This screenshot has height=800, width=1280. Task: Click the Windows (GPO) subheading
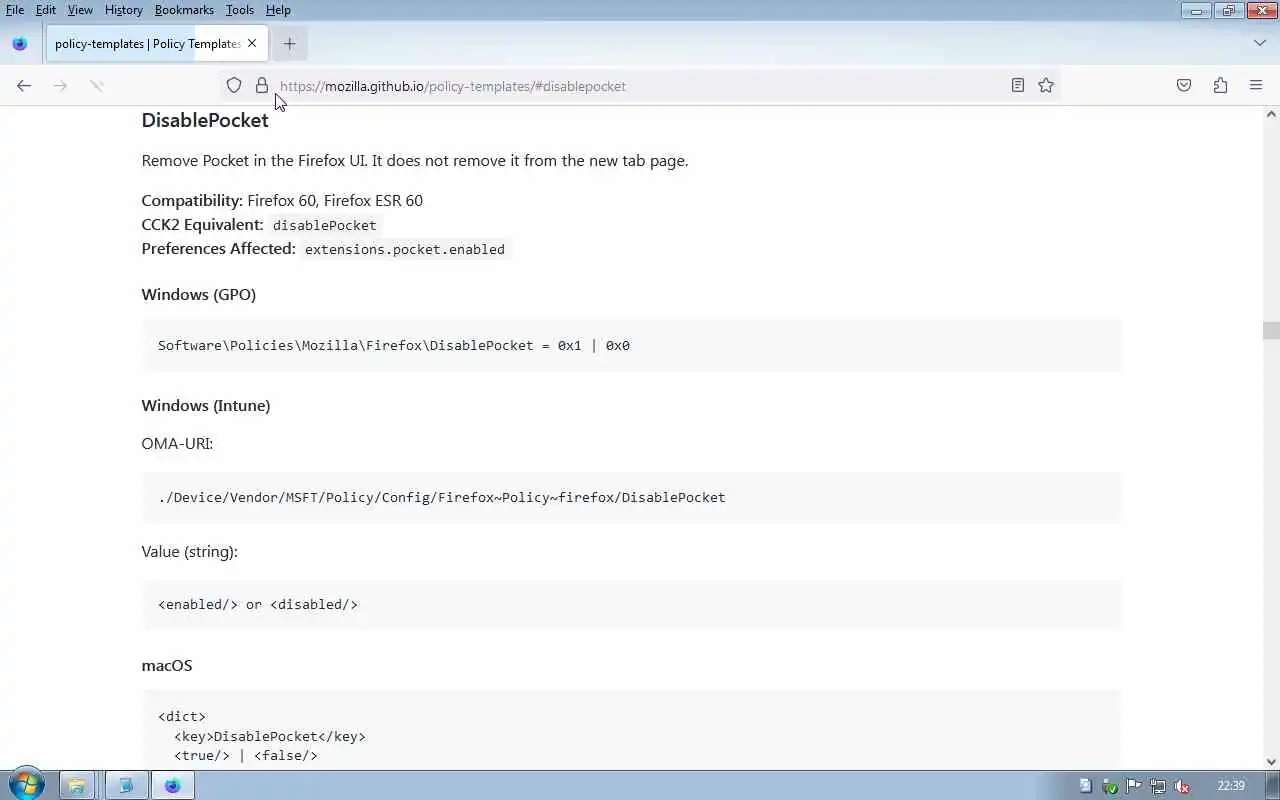pos(199,295)
